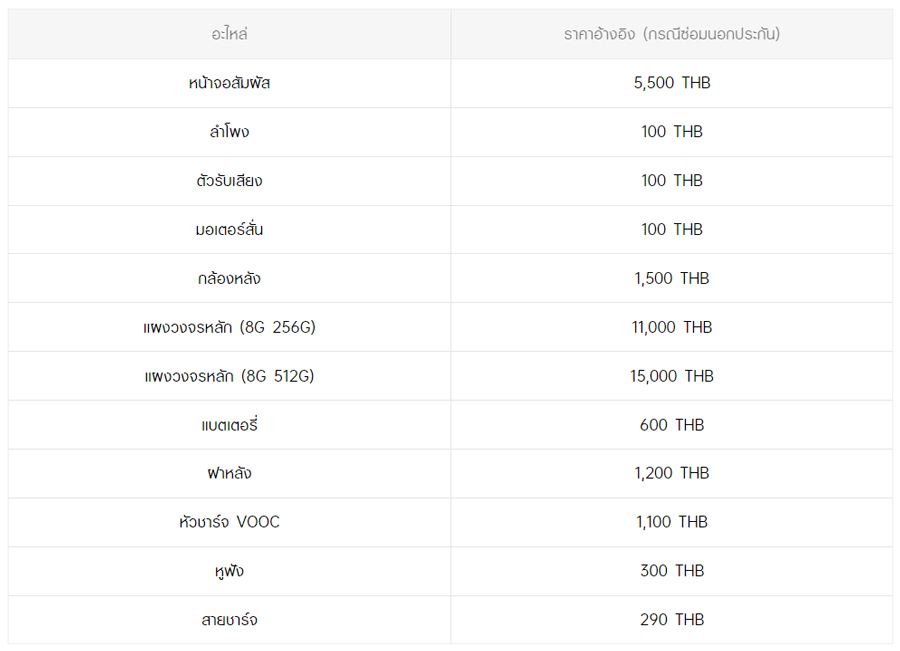This screenshot has width=900, height=651.
Task: Click the 11,000 THB price cell
Action: 671,327
